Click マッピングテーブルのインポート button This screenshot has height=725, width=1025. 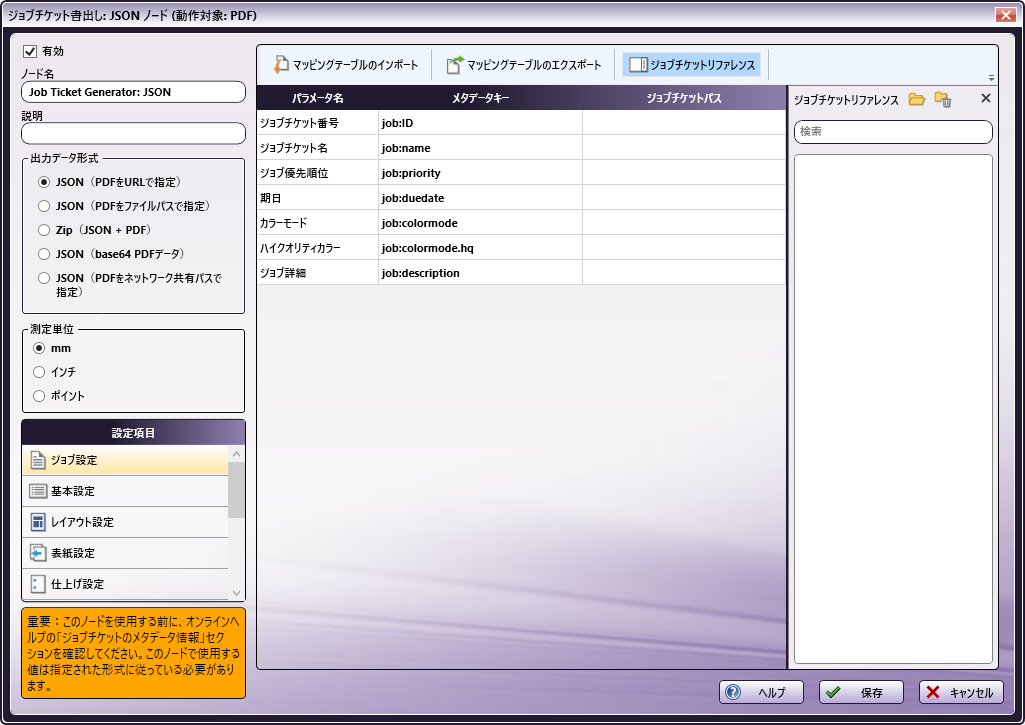tap(345, 64)
